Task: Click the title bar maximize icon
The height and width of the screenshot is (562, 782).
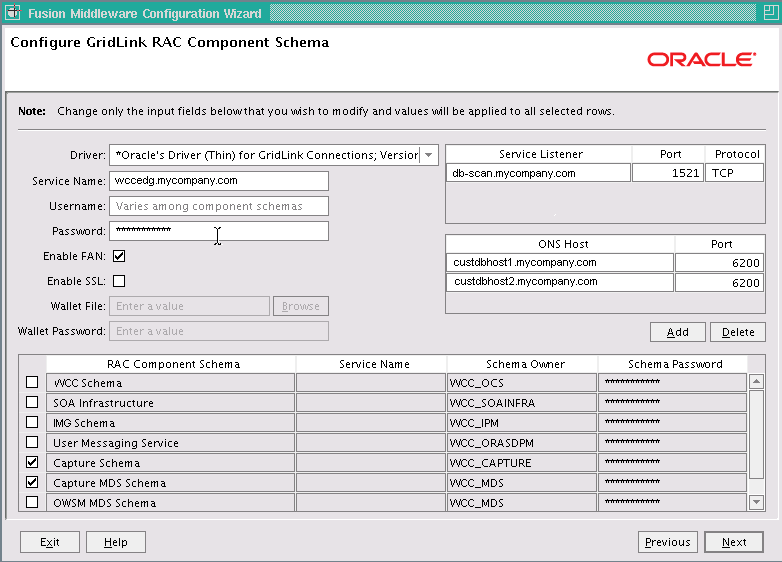Action: [771, 12]
